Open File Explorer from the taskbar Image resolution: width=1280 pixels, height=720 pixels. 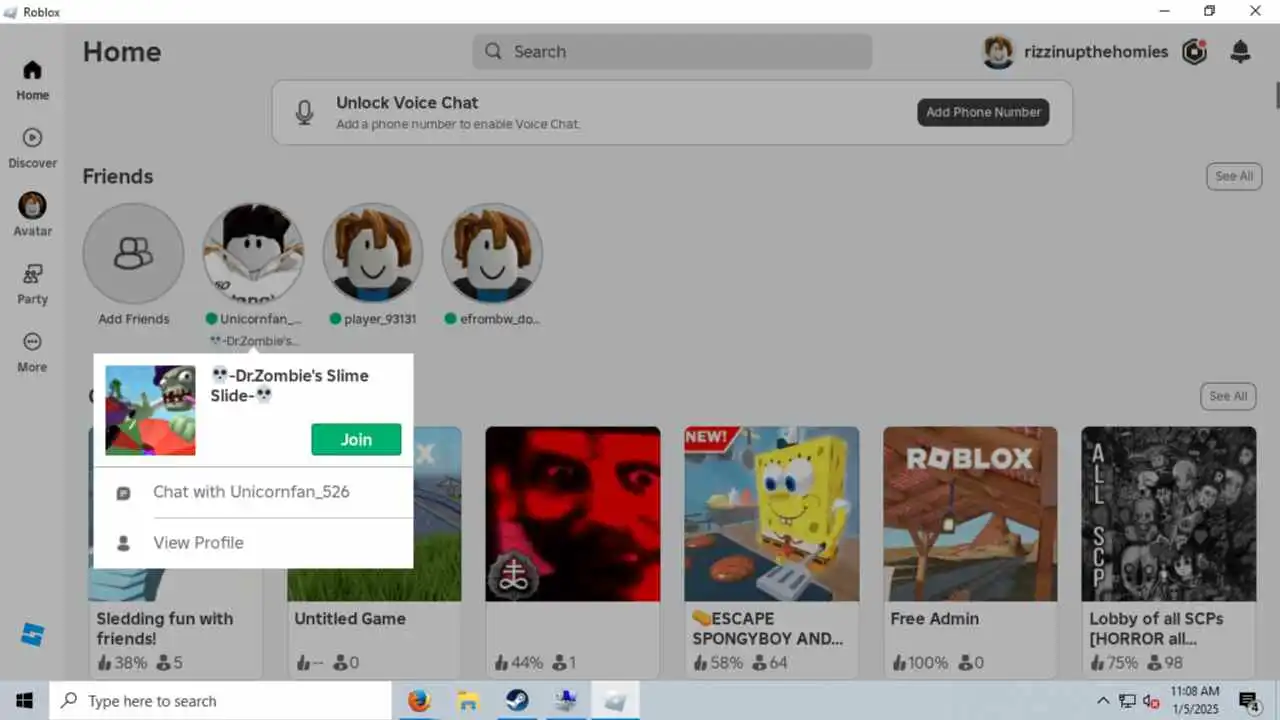pyautogui.click(x=468, y=701)
